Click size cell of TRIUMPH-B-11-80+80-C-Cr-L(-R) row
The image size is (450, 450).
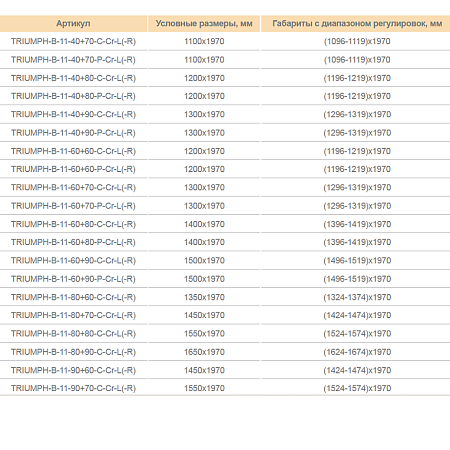coord(204,333)
